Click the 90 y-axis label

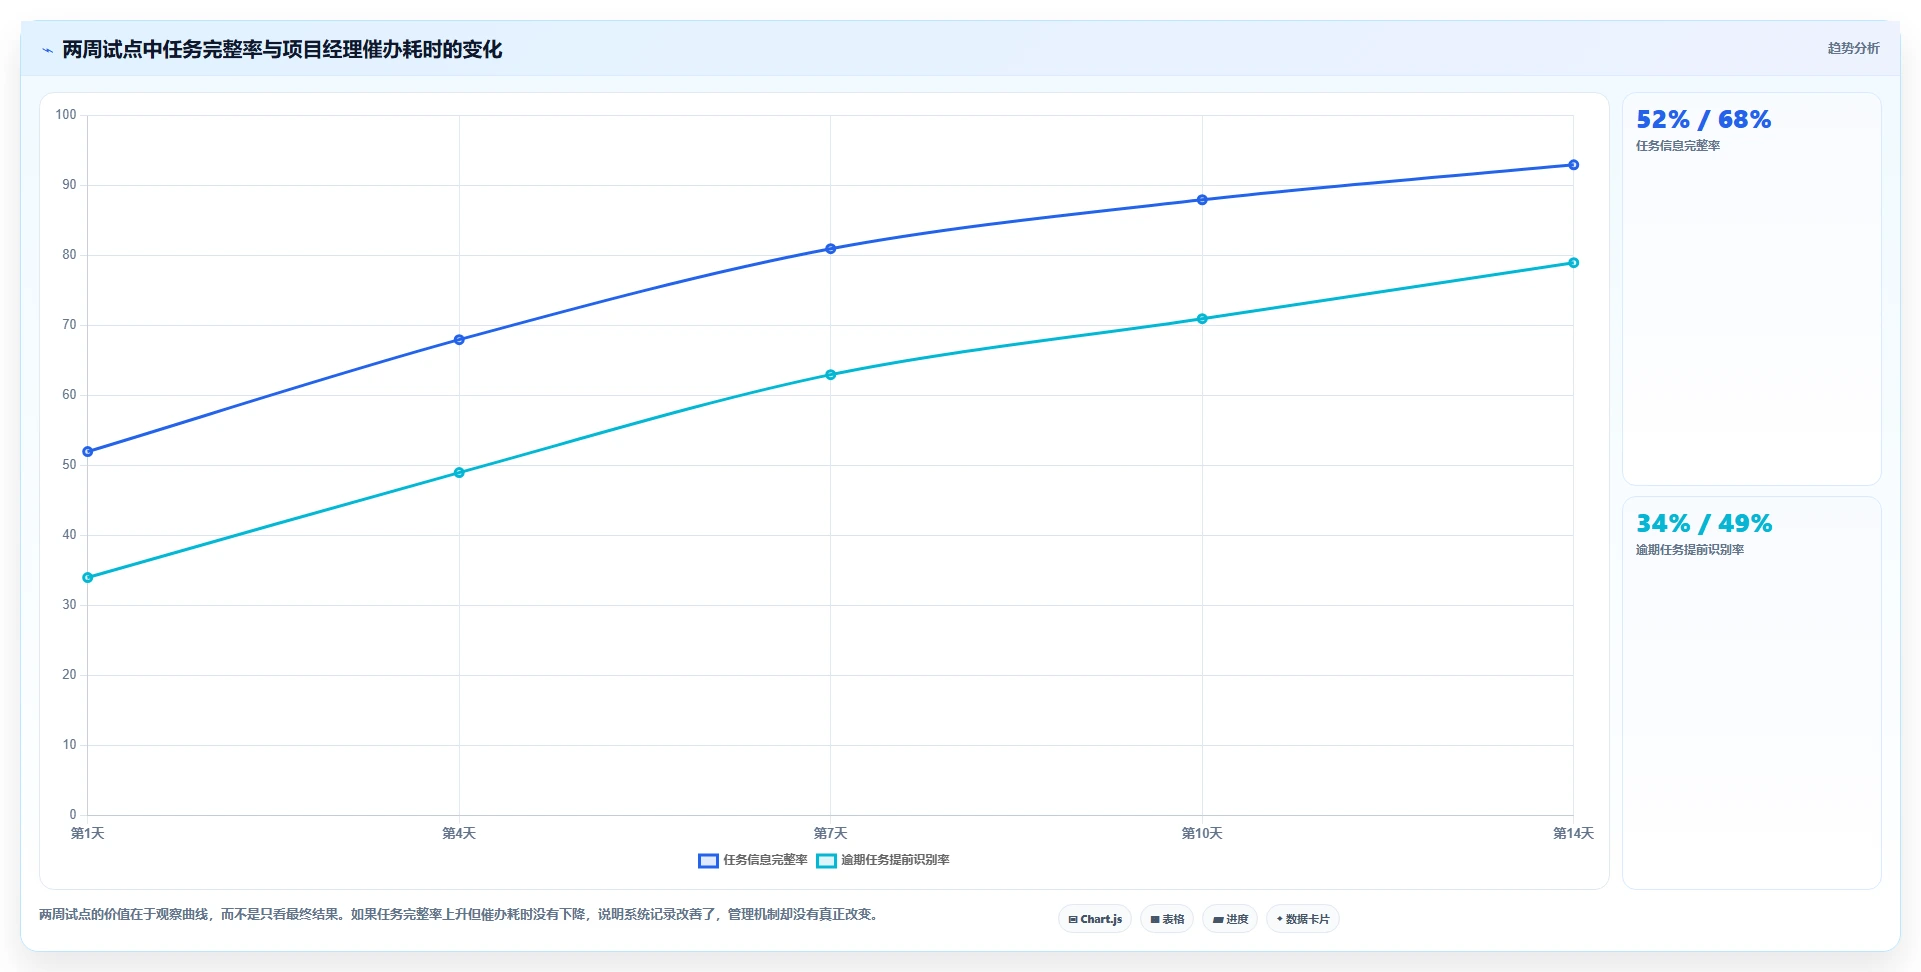click(x=69, y=185)
